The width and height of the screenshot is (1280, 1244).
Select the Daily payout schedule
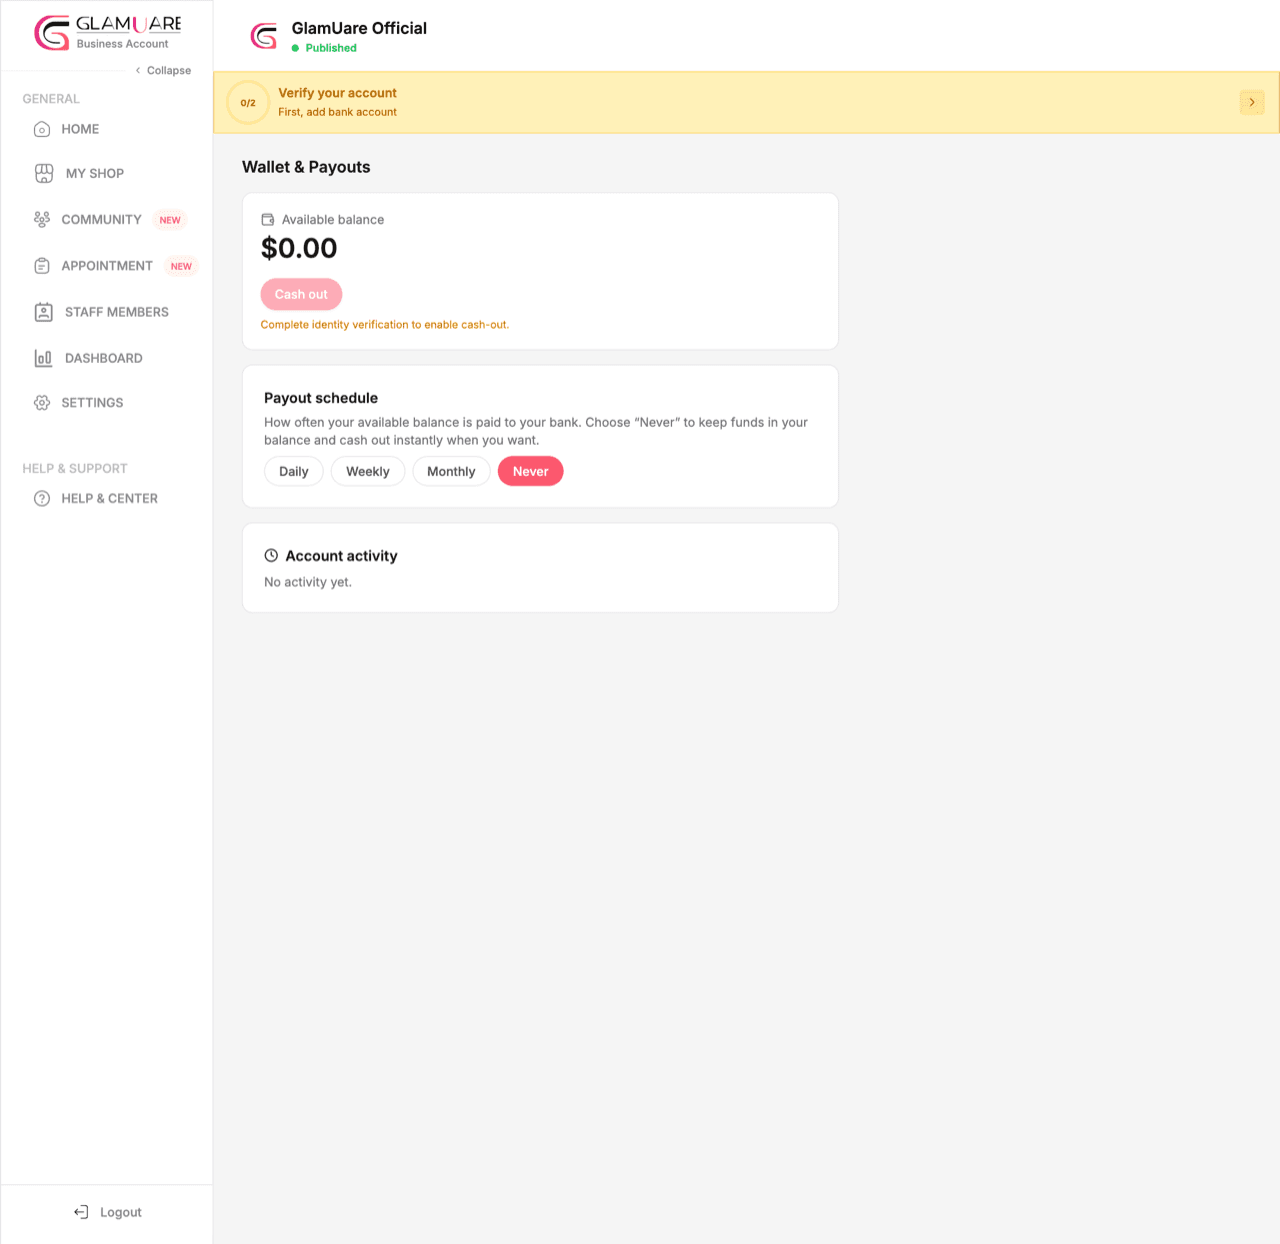coord(294,471)
